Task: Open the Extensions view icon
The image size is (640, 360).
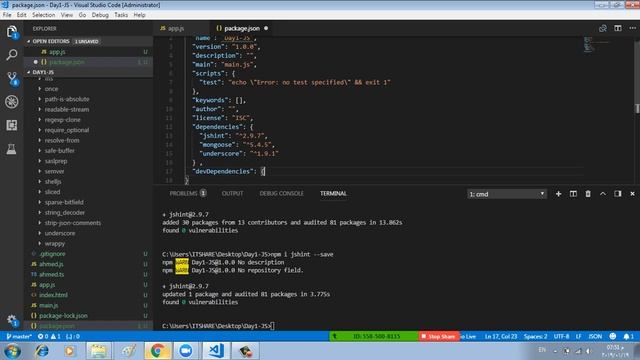Action: [x=11, y=125]
